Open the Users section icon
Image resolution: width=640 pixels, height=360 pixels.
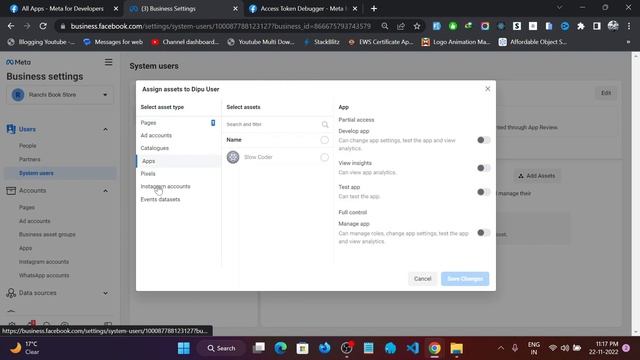click(11, 129)
